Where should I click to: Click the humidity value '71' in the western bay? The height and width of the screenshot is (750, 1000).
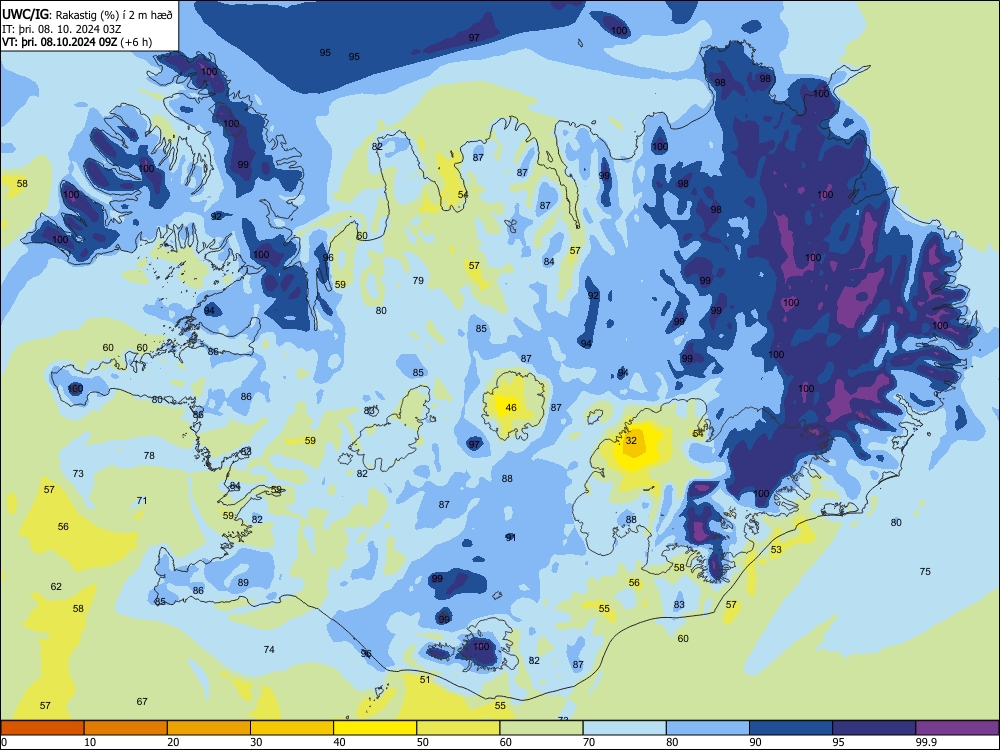click(x=142, y=501)
